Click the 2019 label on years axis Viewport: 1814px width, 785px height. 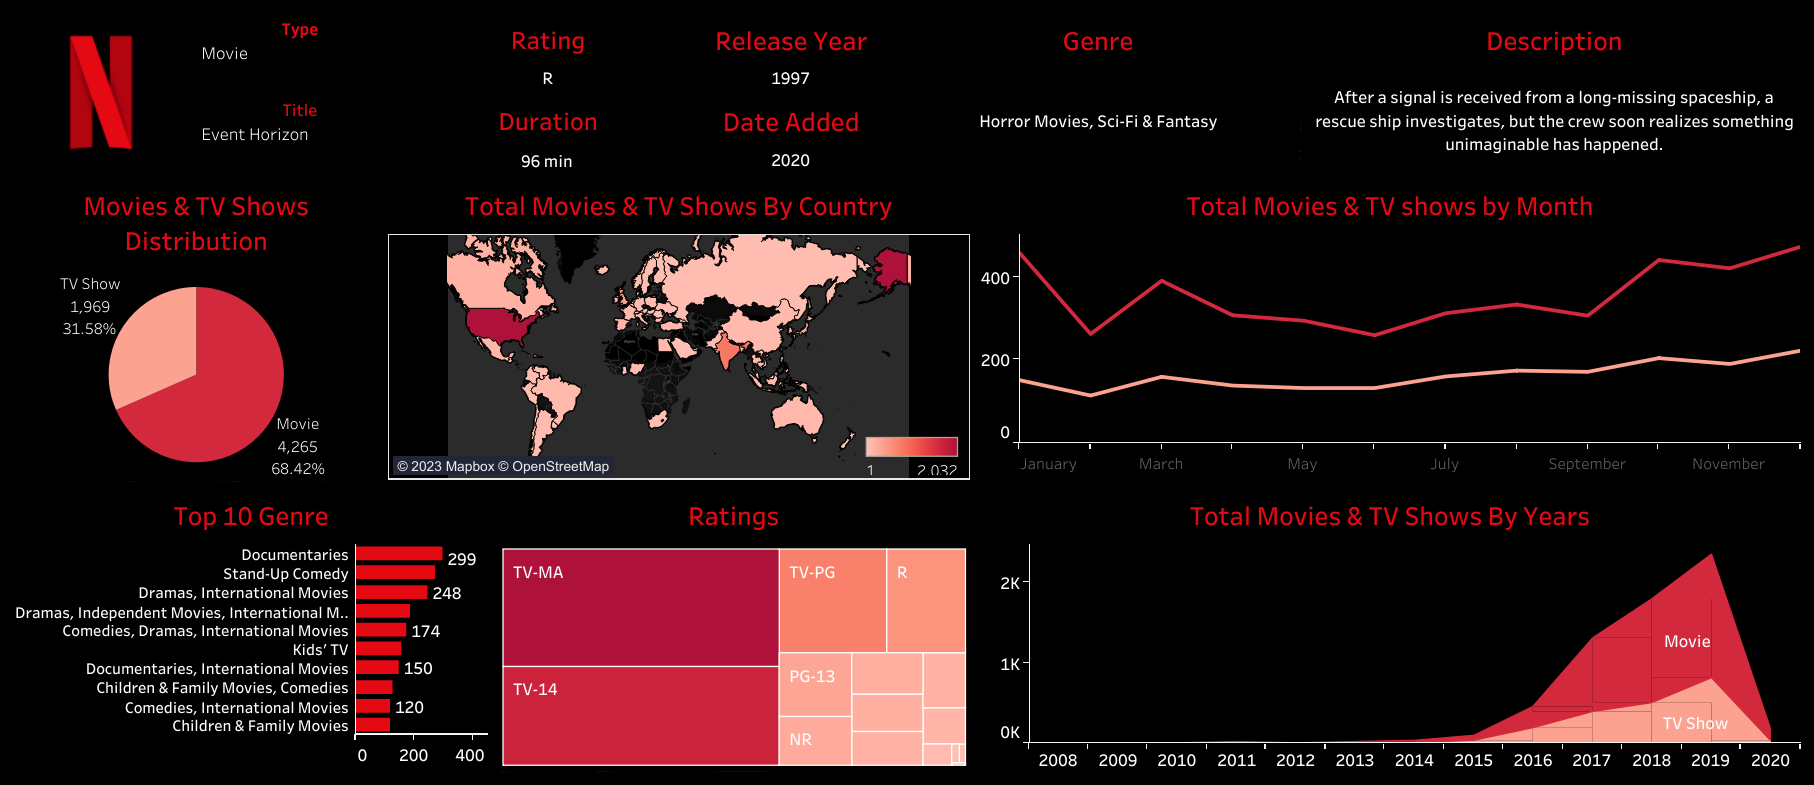(x=1710, y=760)
